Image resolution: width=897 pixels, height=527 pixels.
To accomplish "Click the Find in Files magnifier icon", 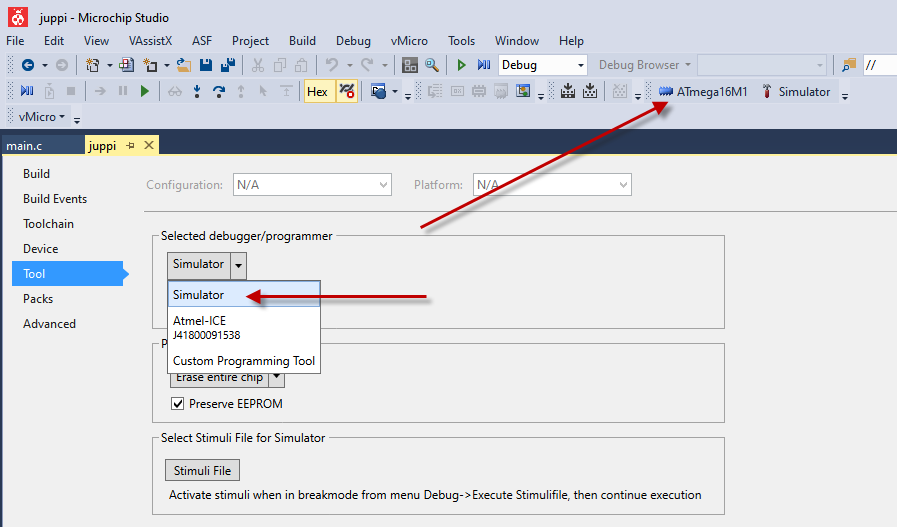I will coord(432,65).
